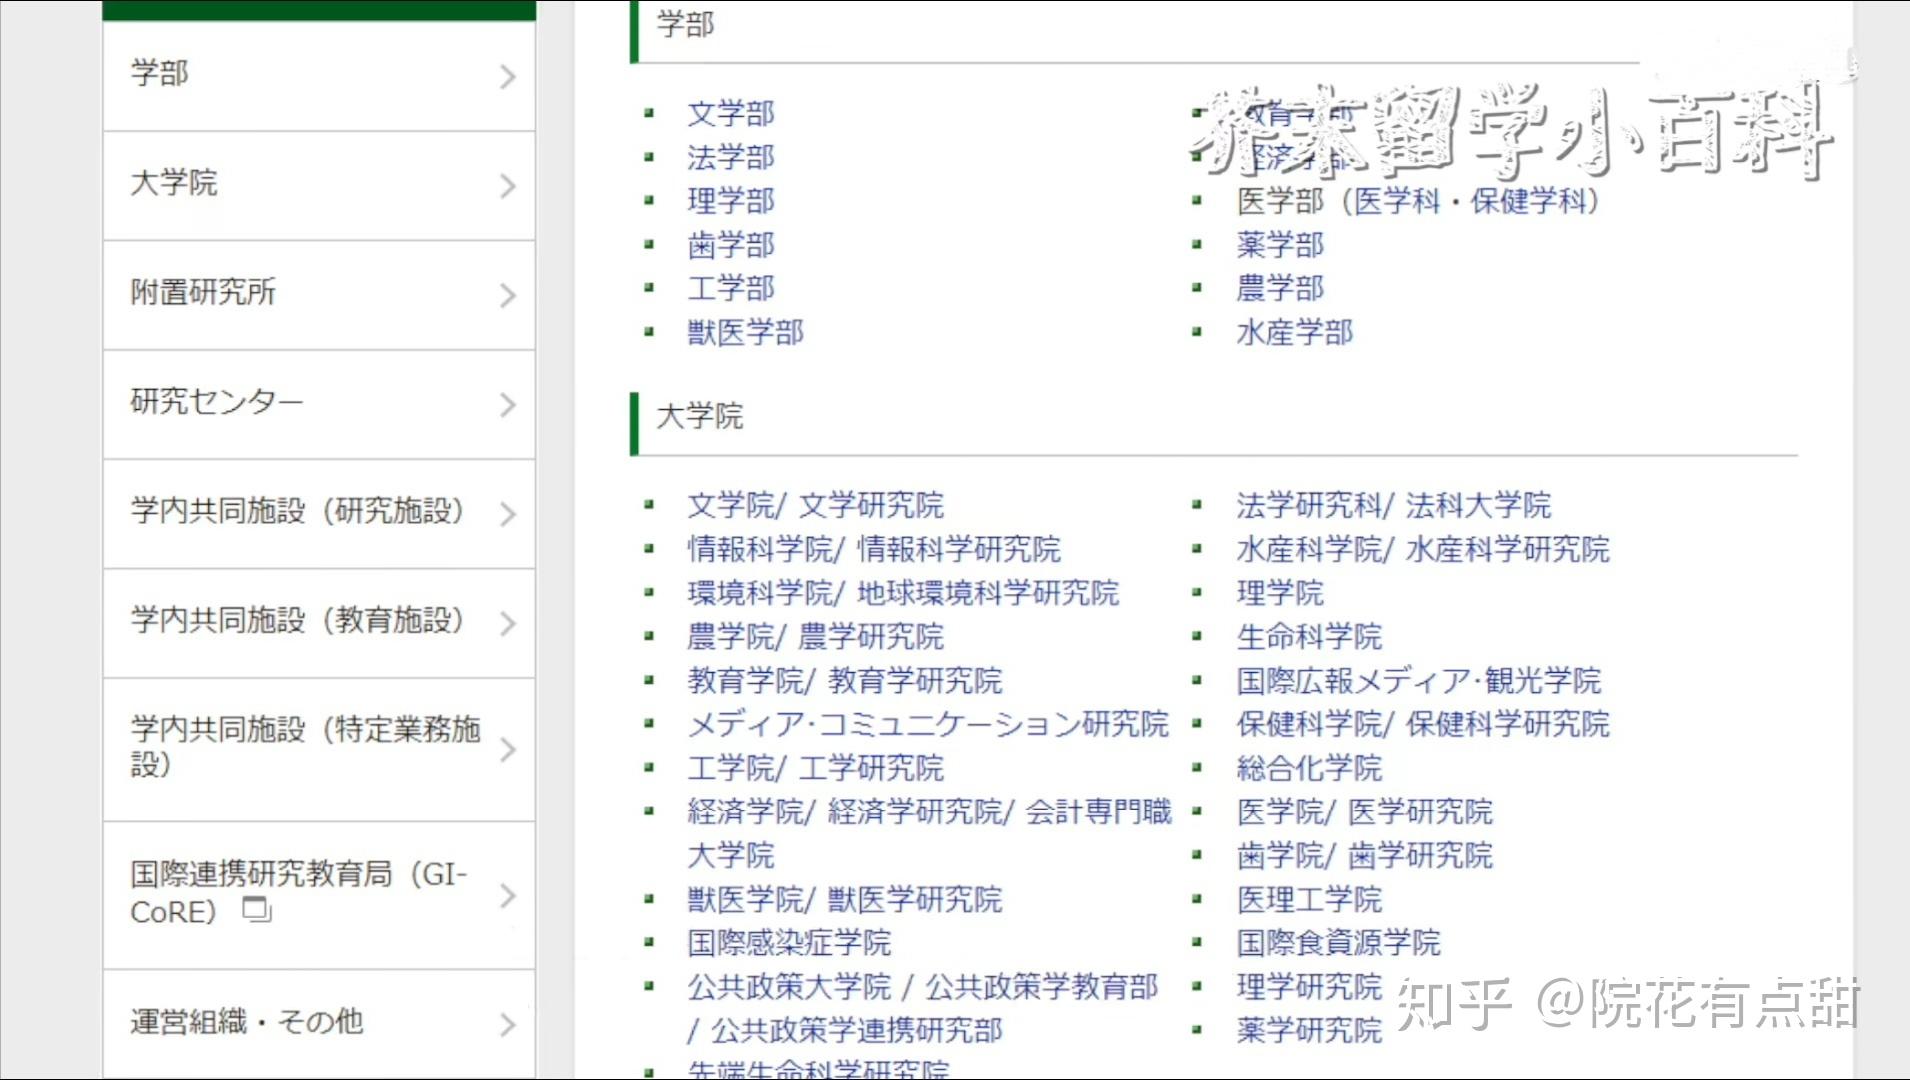1910x1080 pixels.
Task: Open the 大学院 sidebar menu item
Action: pos(319,185)
